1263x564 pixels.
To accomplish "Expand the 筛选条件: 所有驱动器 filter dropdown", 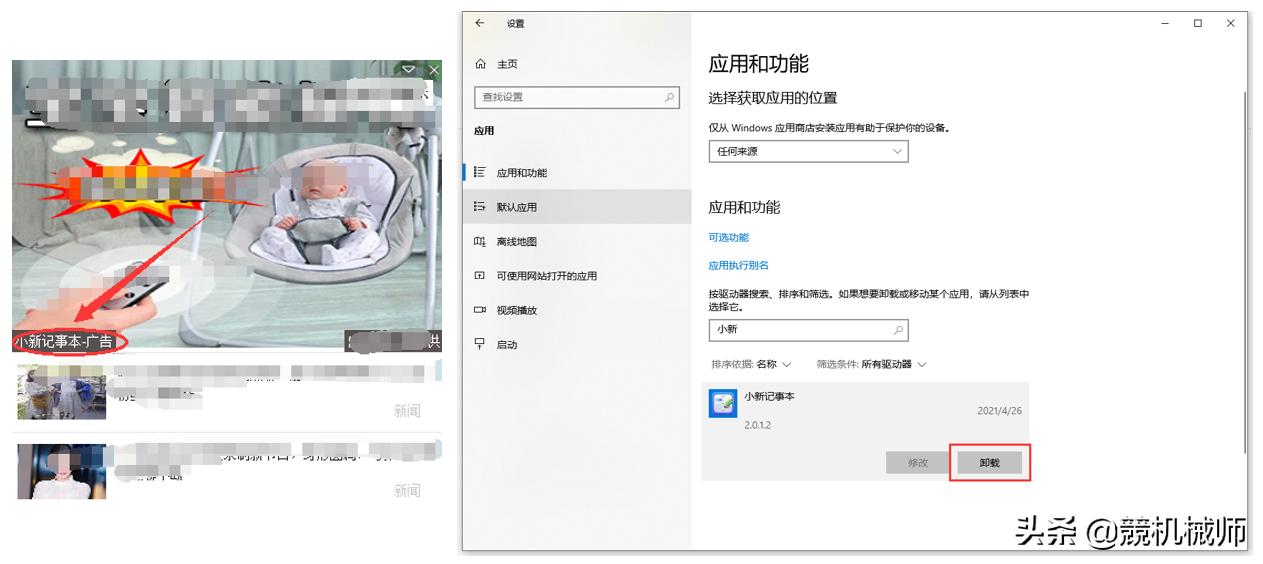I will (x=871, y=364).
